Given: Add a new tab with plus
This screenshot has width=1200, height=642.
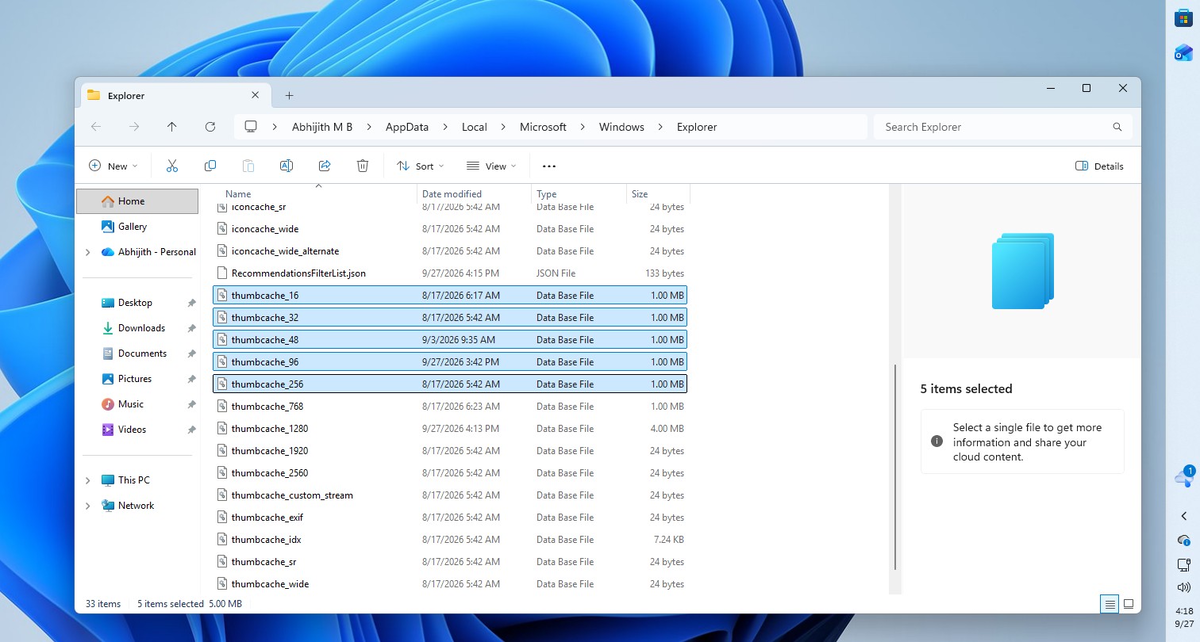Looking at the screenshot, I should [x=289, y=95].
